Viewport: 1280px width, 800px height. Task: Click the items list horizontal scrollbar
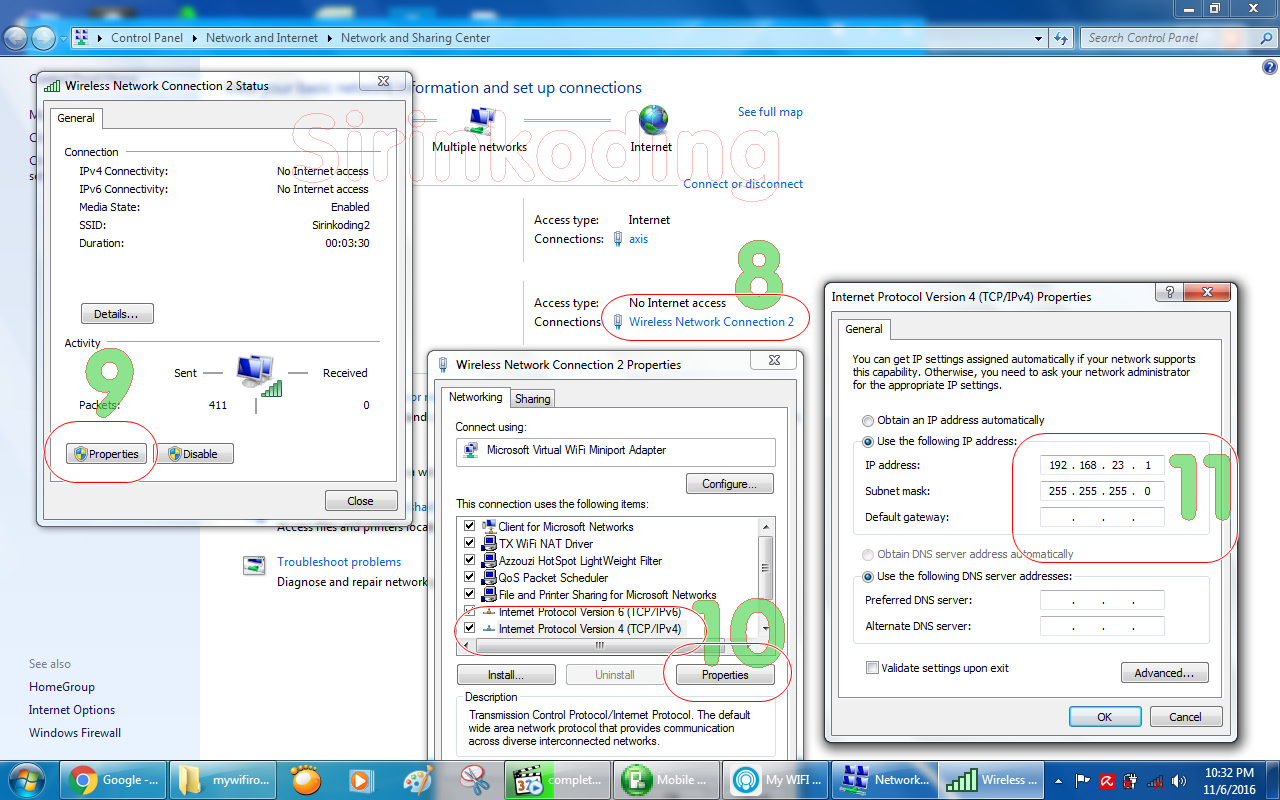pos(600,646)
